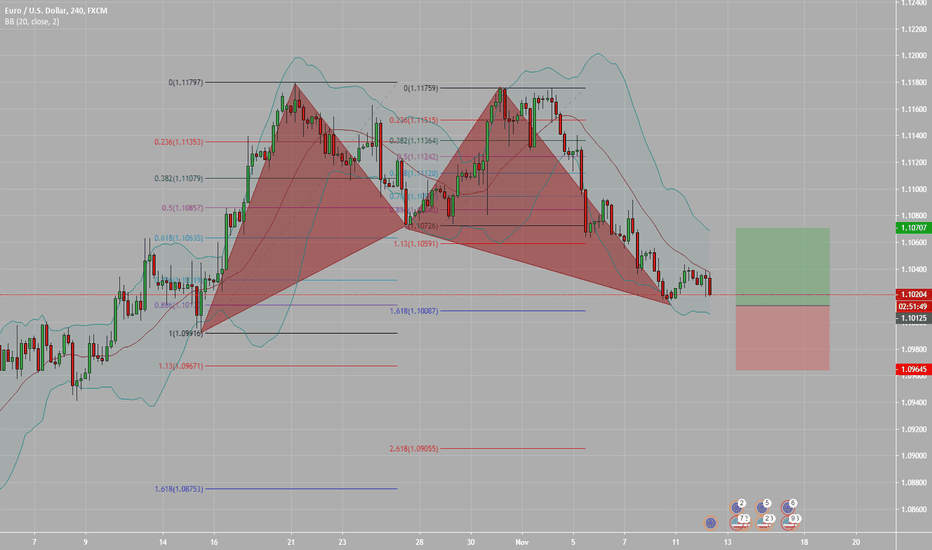The image size is (932, 550).
Task: Open the EU economic event with badge 6
Action: click(788, 507)
